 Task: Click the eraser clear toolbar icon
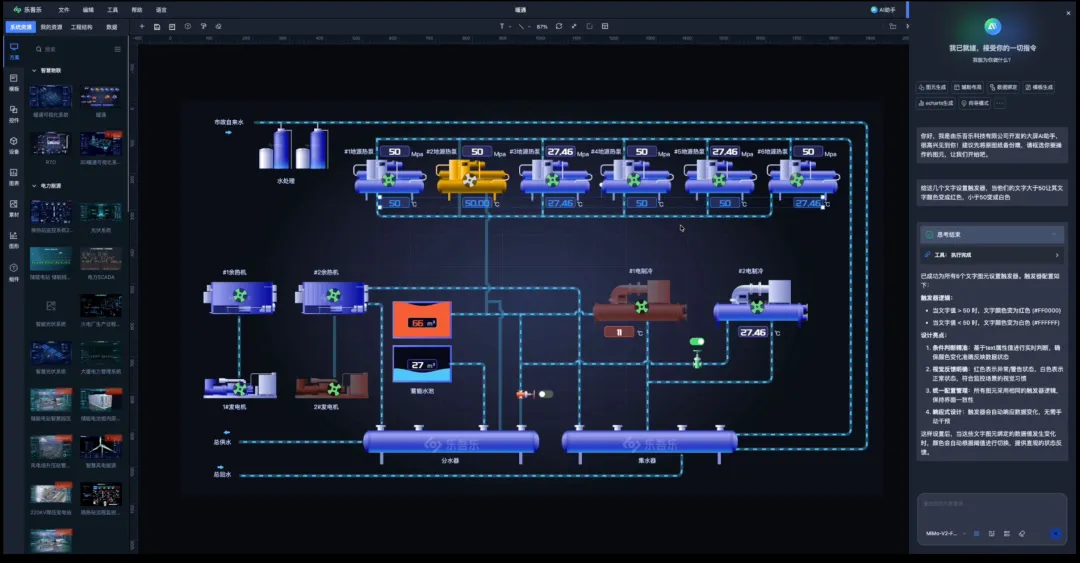pos(218,26)
